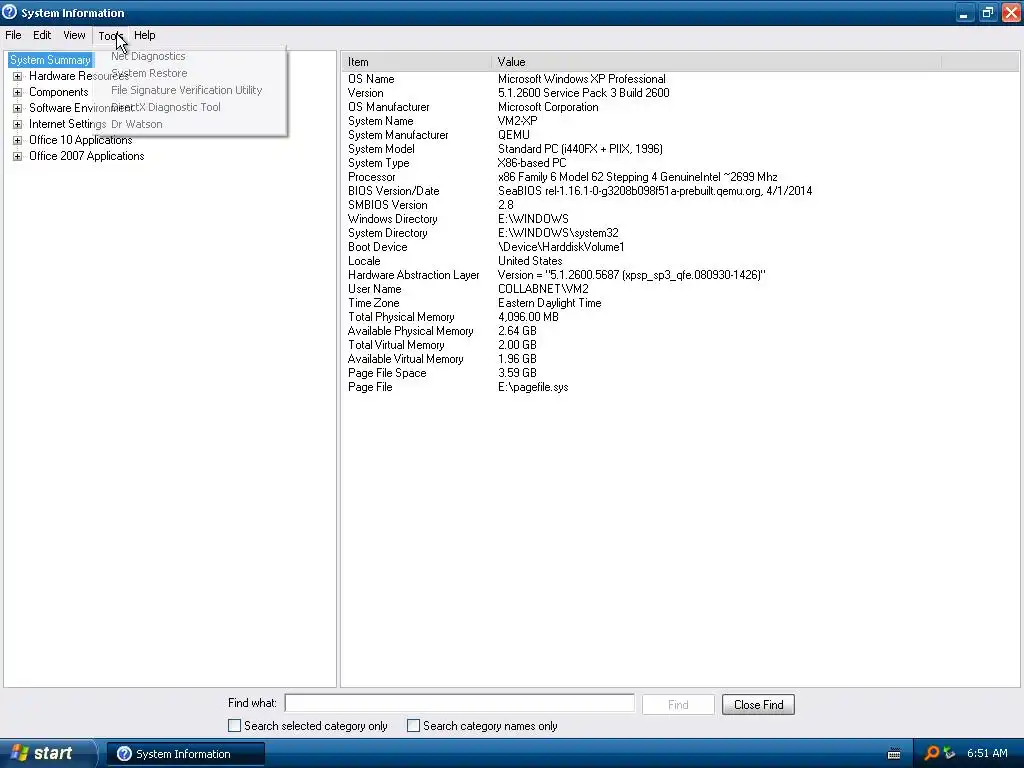Image resolution: width=1024 pixels, height=768 pixels.
Task: Click the COLLABNET\VM2 value
Action: pyautogui.click(x=543, y=289)
